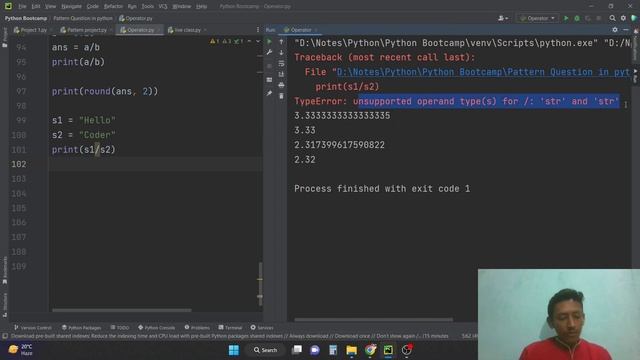
Task: Switch to the class.py editor tab
Action: 186,30
